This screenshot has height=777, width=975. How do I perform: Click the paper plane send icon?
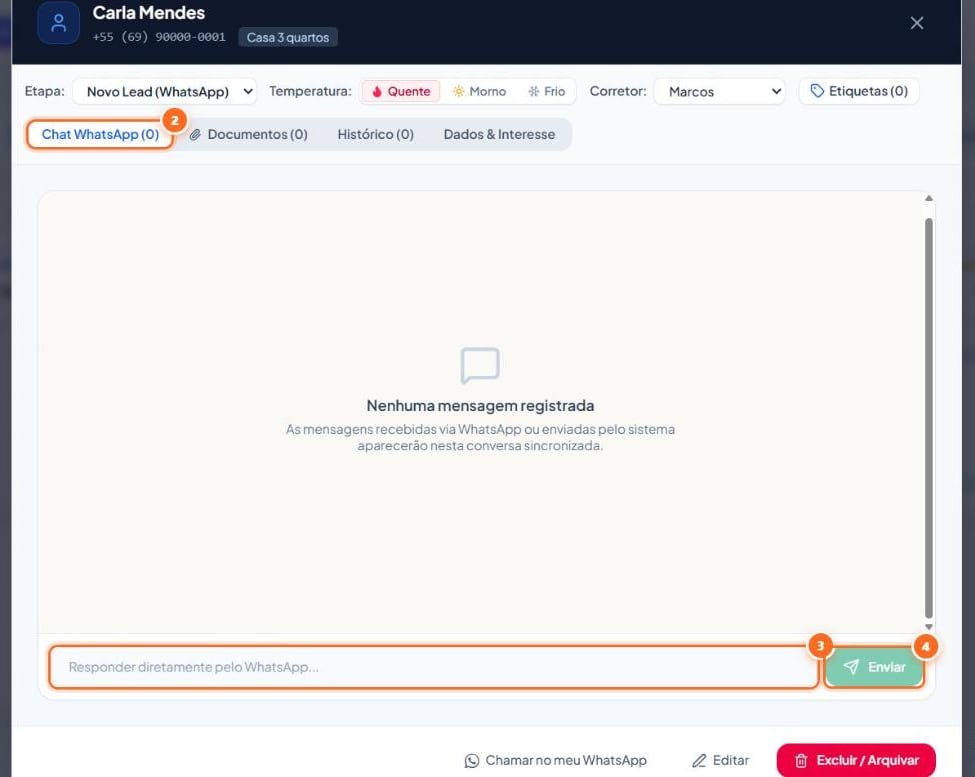[x=851, y=667]
